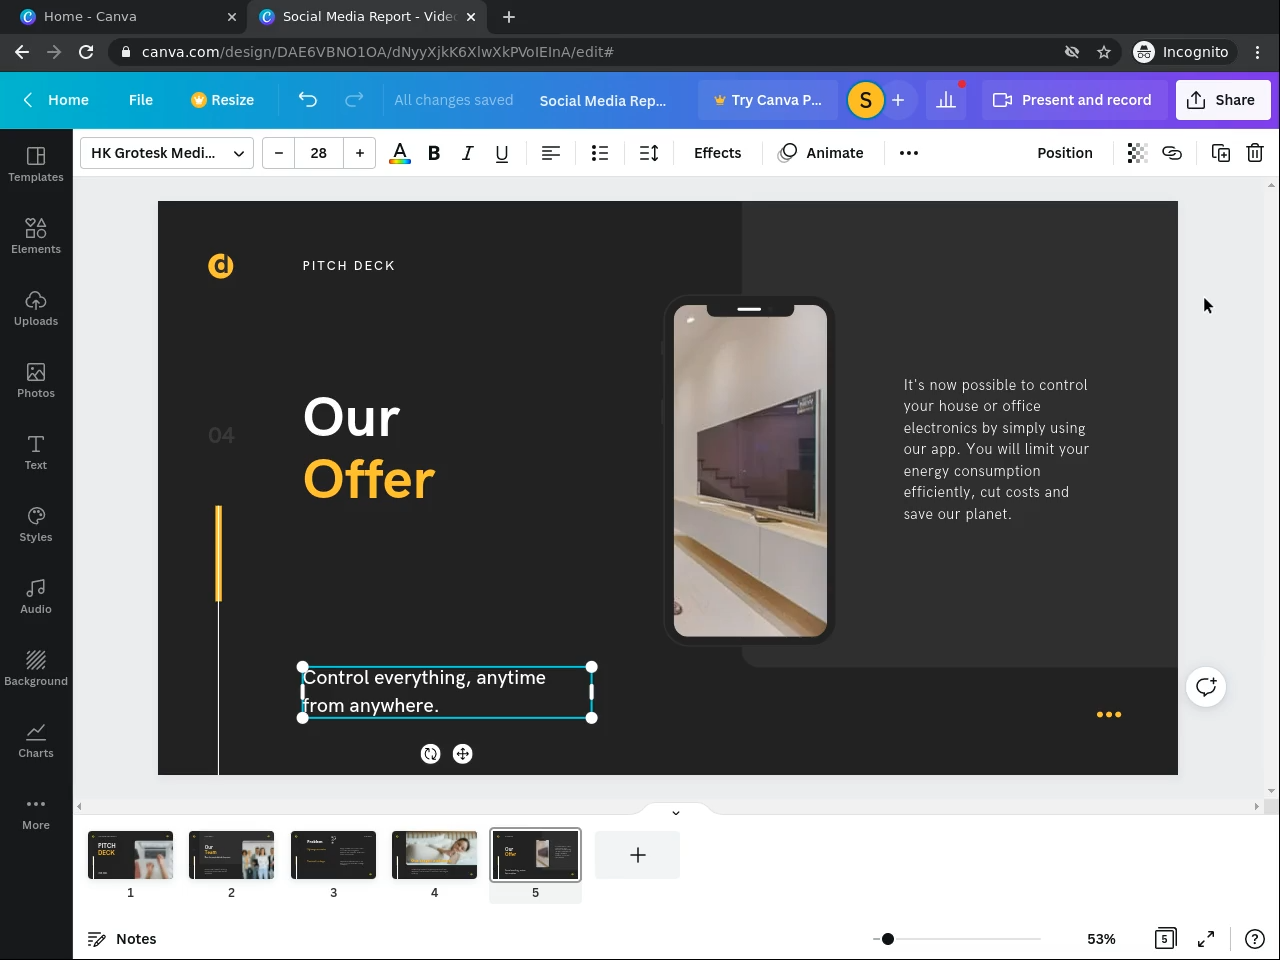Undo the last change

(308, 100)
